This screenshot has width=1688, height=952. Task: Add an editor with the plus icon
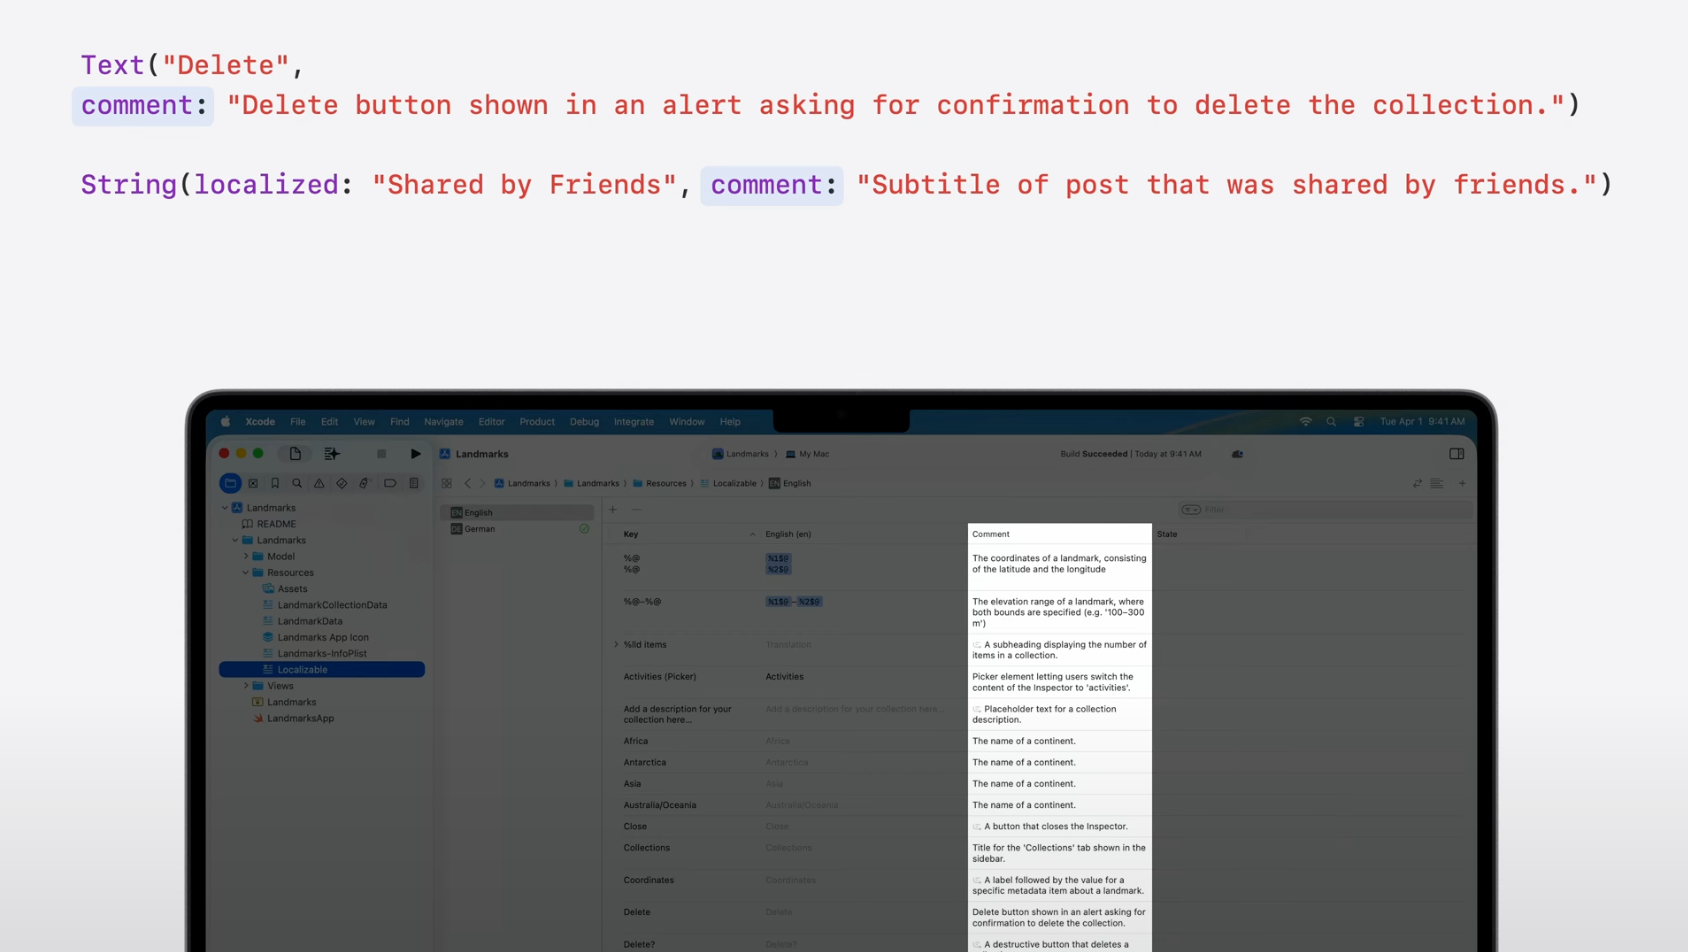1462,483
